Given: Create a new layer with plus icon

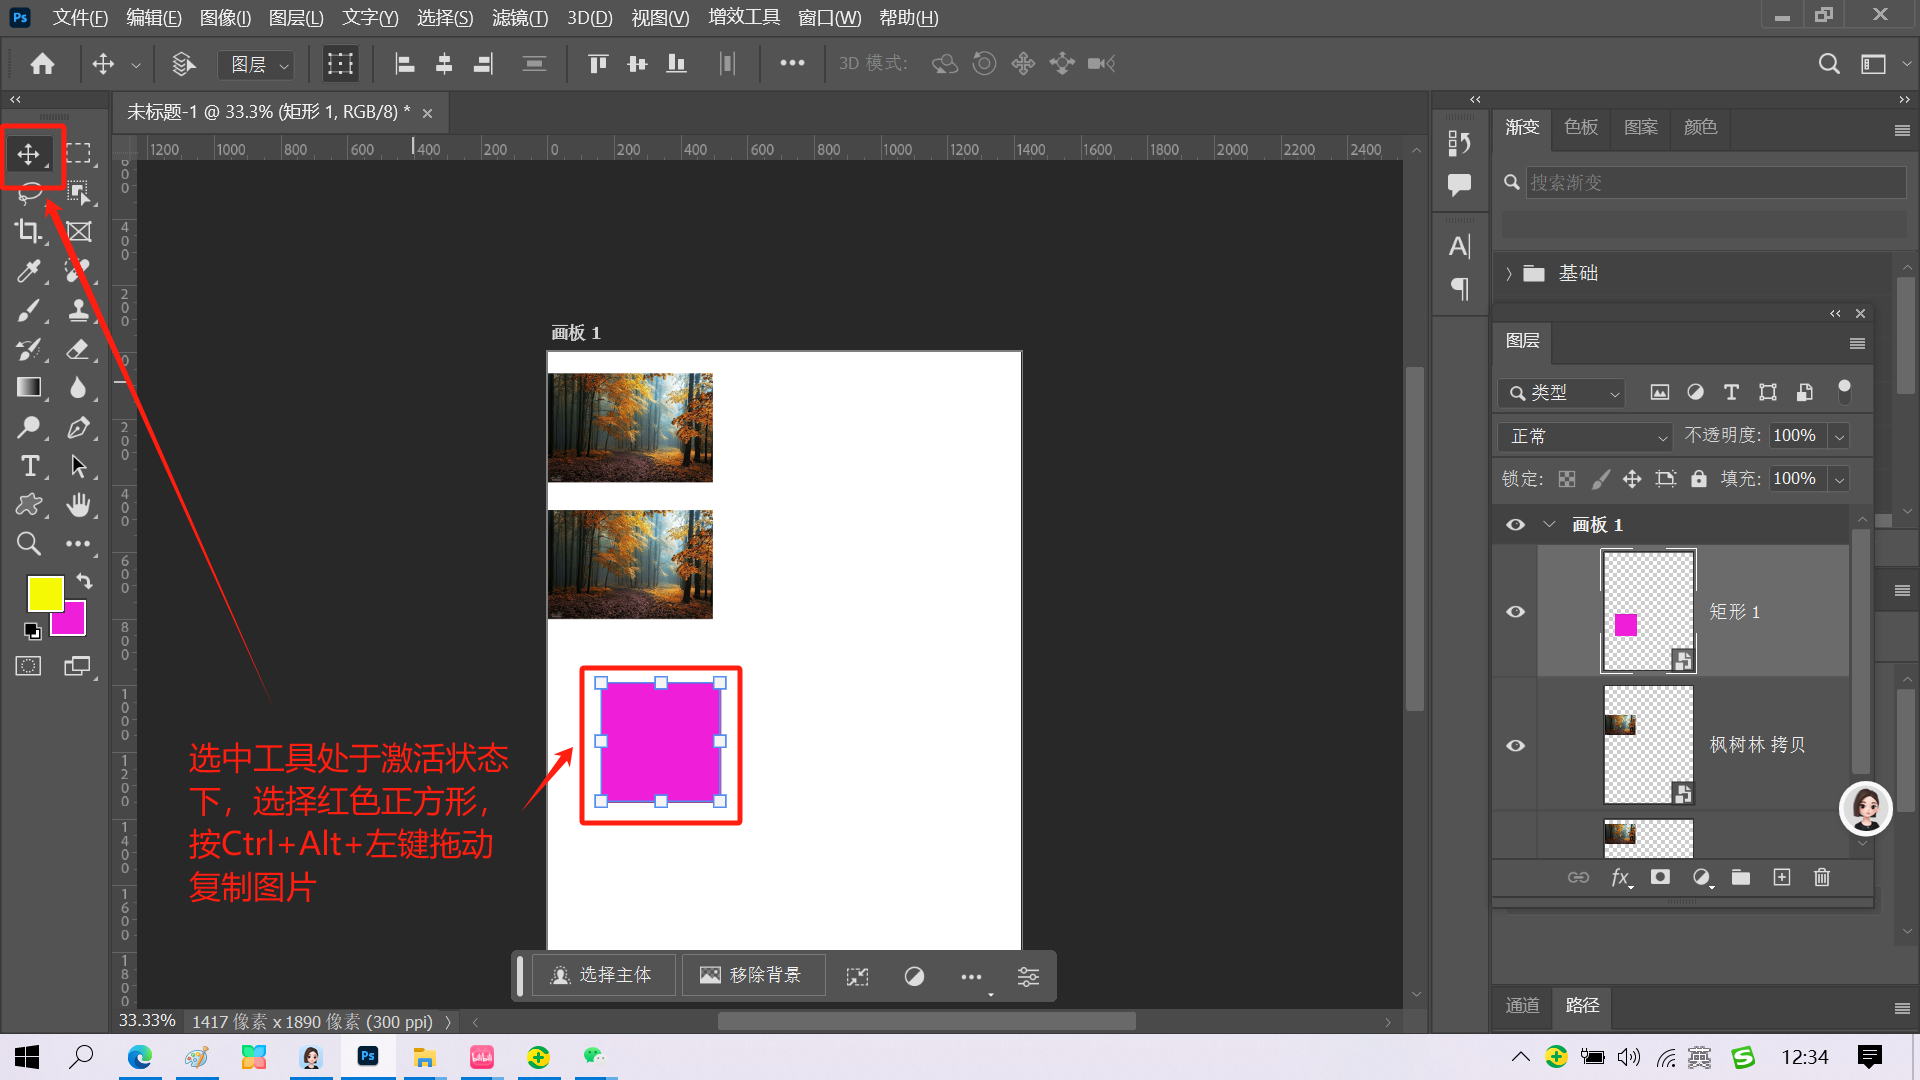Looking at the screenshot, I should [x=1781, y=877].
